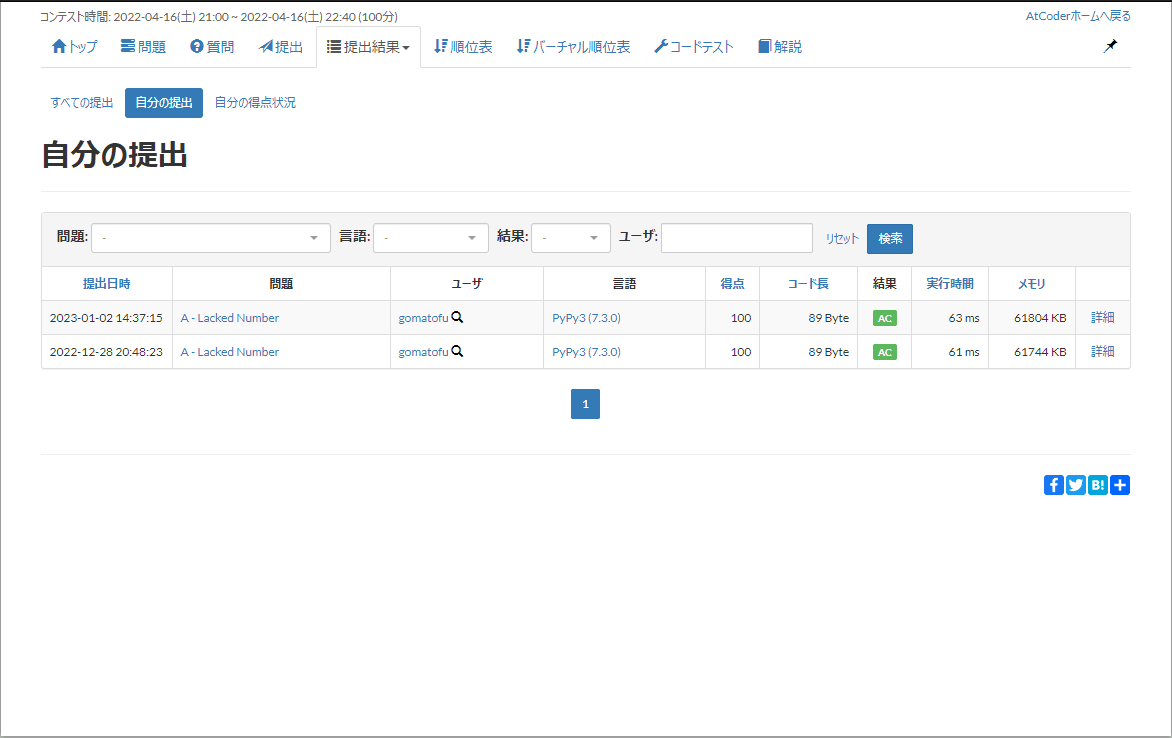Sort by 実行時間 column header

[950, 283]
